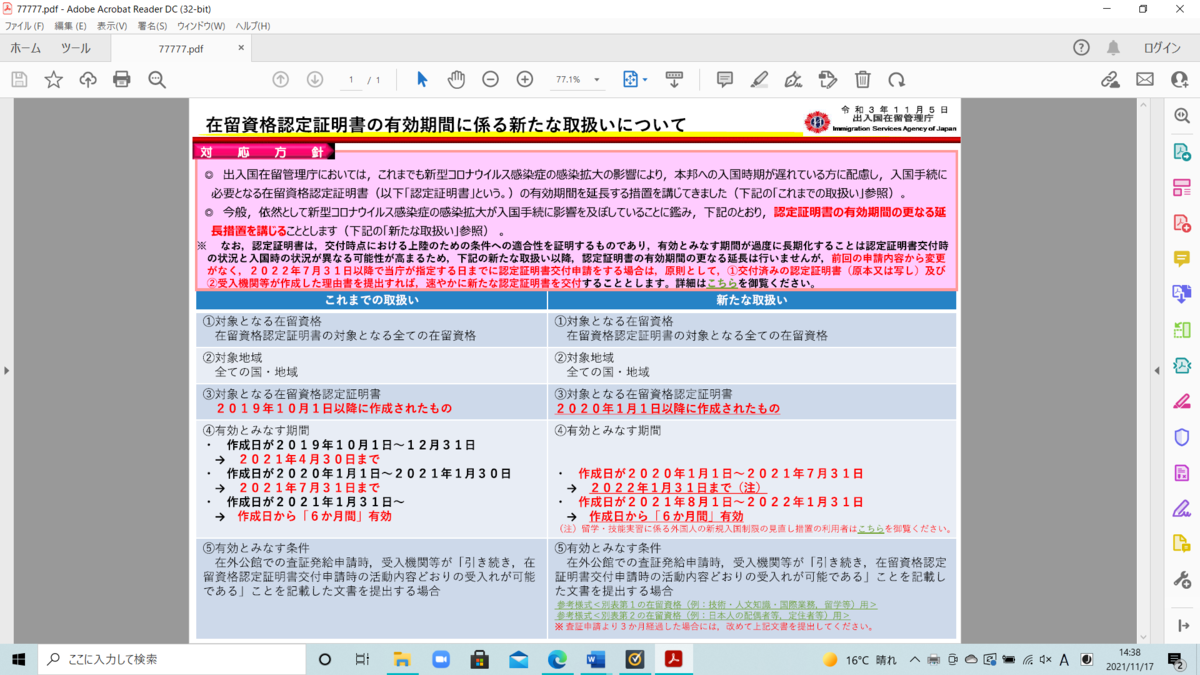Screen dimensions: 1200x675
Task: Zoom out with minus circle
Action: [490, 79]
